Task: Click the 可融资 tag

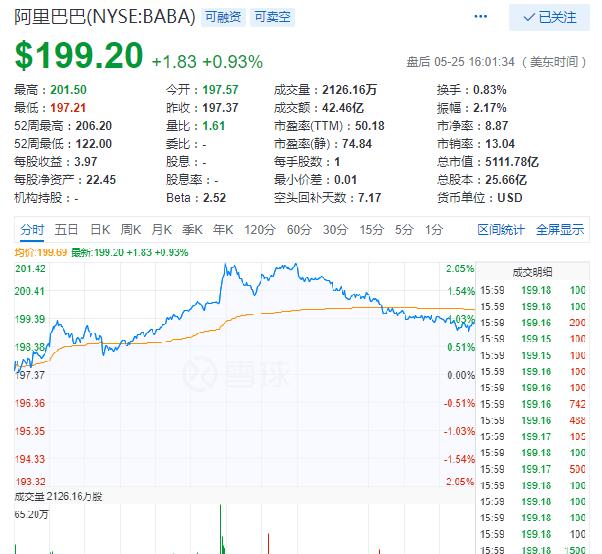Action: point(223,17)
